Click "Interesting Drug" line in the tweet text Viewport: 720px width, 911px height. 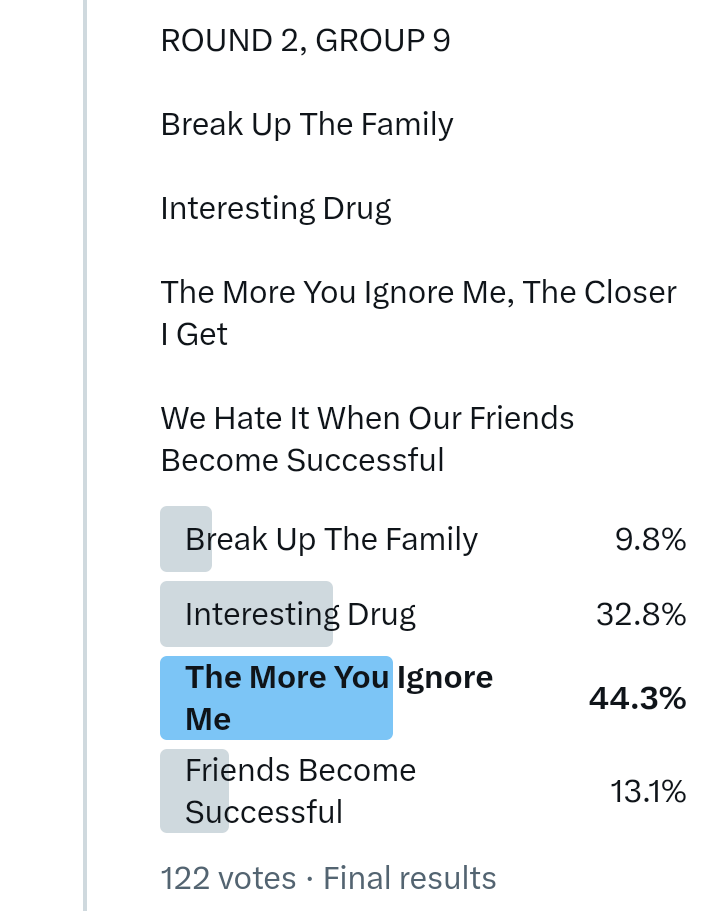(276, 208)
